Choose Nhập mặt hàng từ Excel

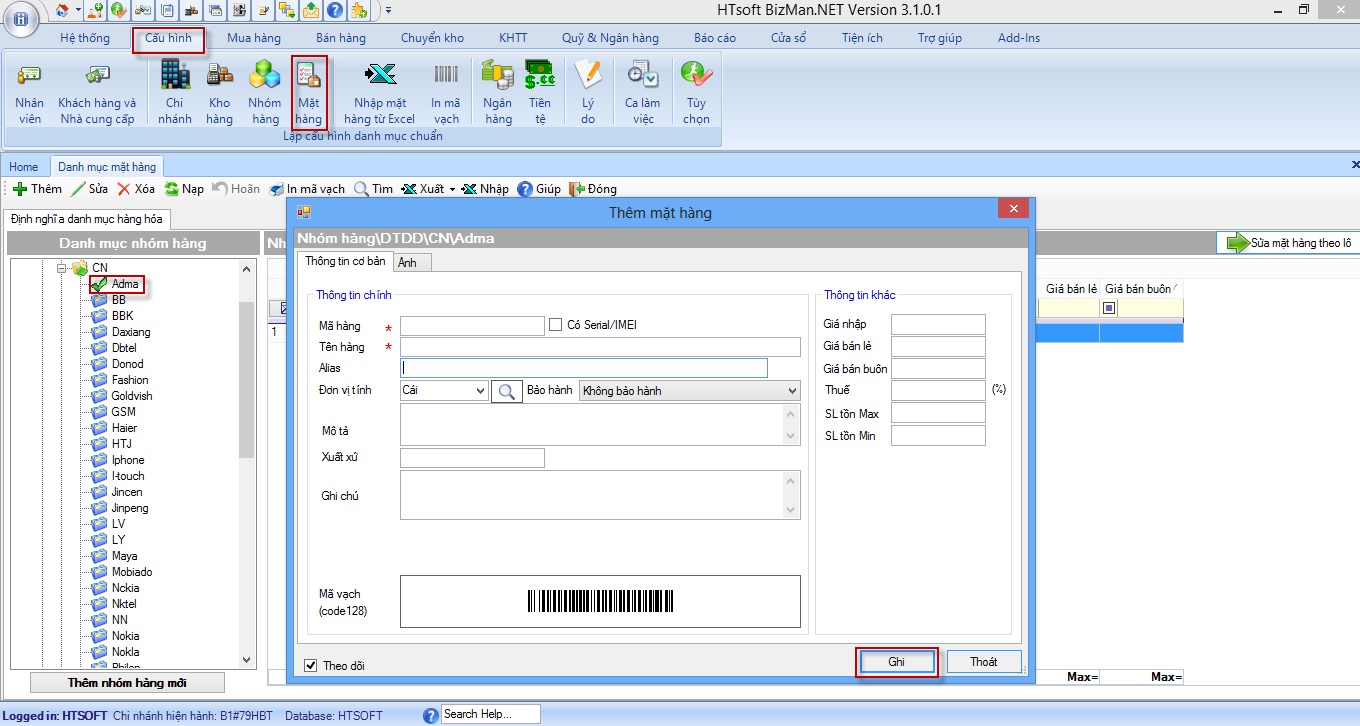click(380, 92)
